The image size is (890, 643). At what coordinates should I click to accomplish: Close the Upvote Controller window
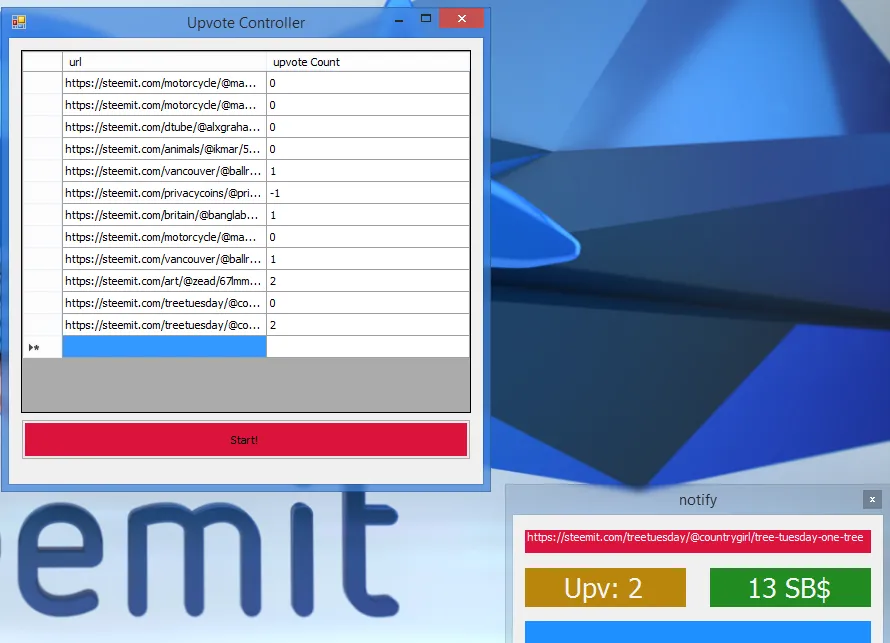click(461, 19)
